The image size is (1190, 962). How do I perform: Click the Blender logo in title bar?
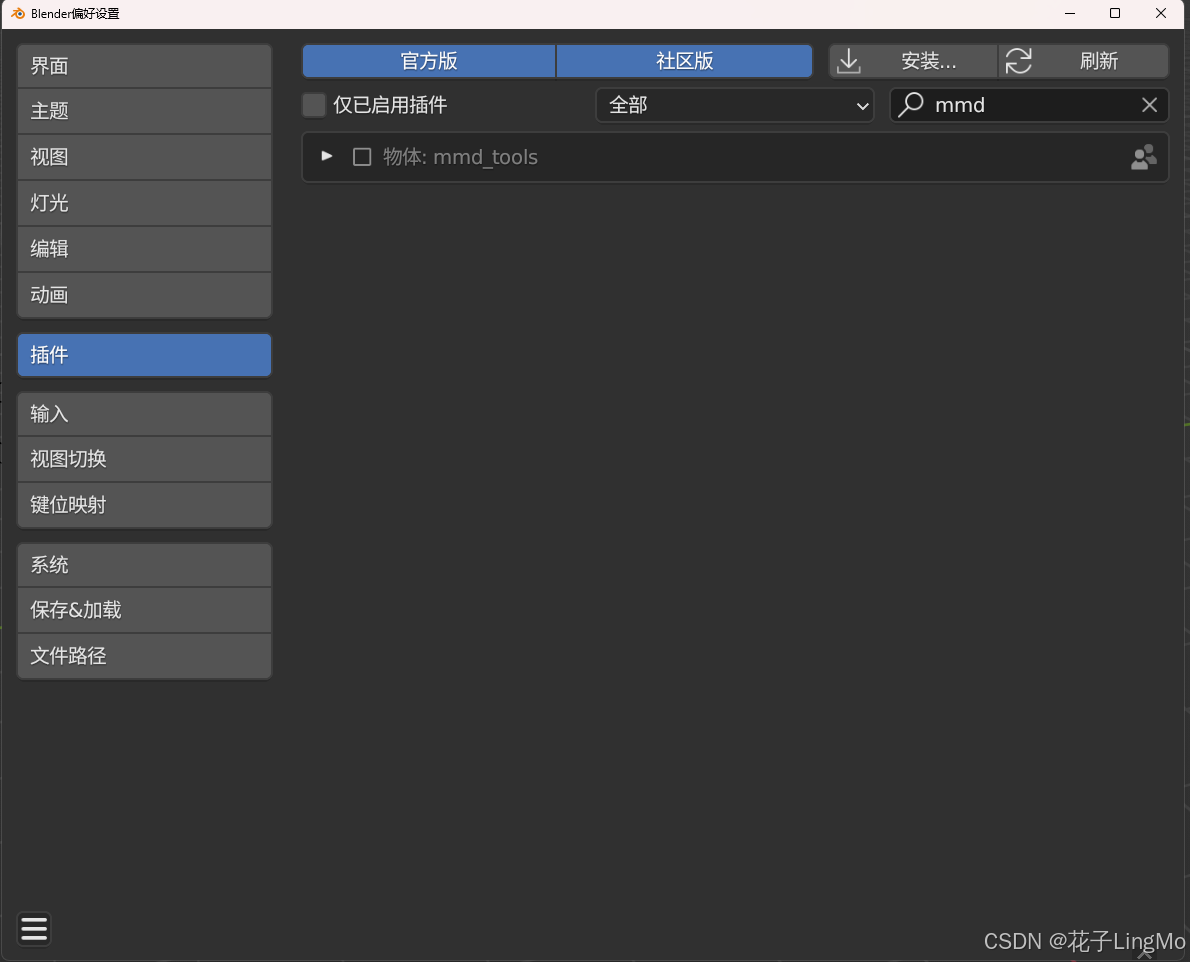17,14
